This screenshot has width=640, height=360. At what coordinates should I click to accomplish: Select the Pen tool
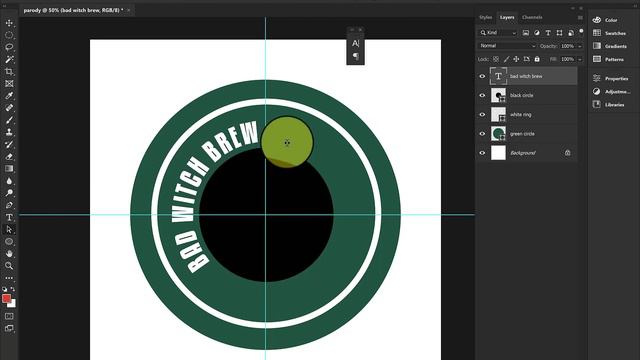point(9,205)
